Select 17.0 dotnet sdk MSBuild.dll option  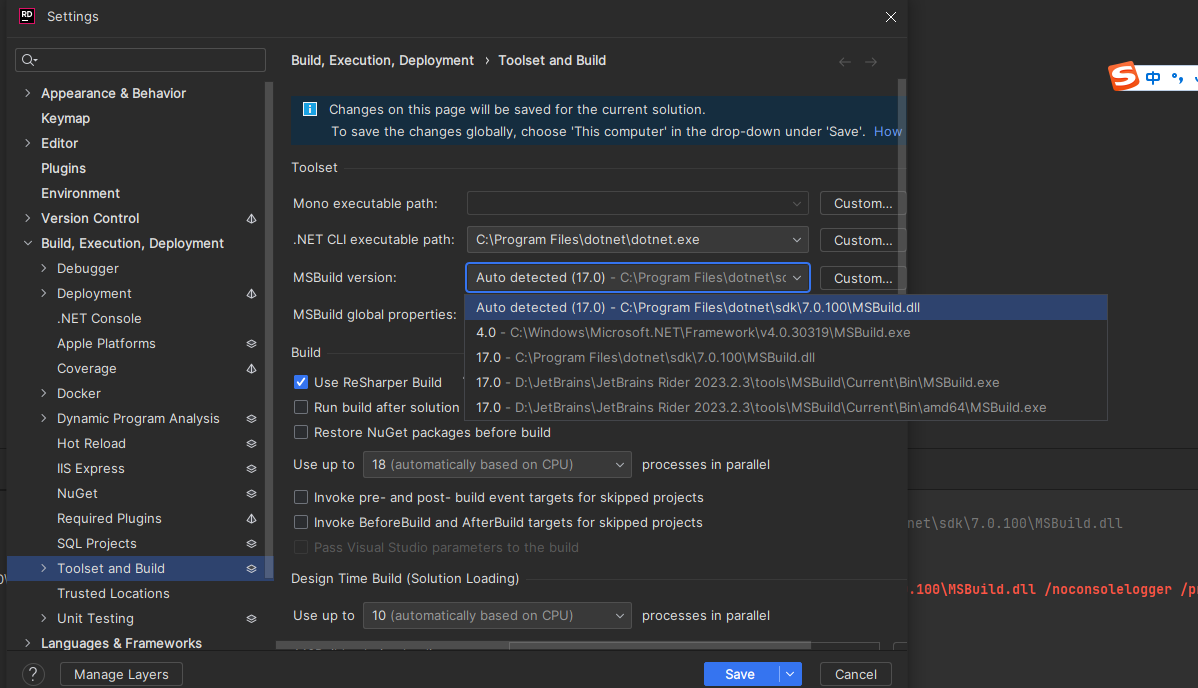tap(786, 358)
